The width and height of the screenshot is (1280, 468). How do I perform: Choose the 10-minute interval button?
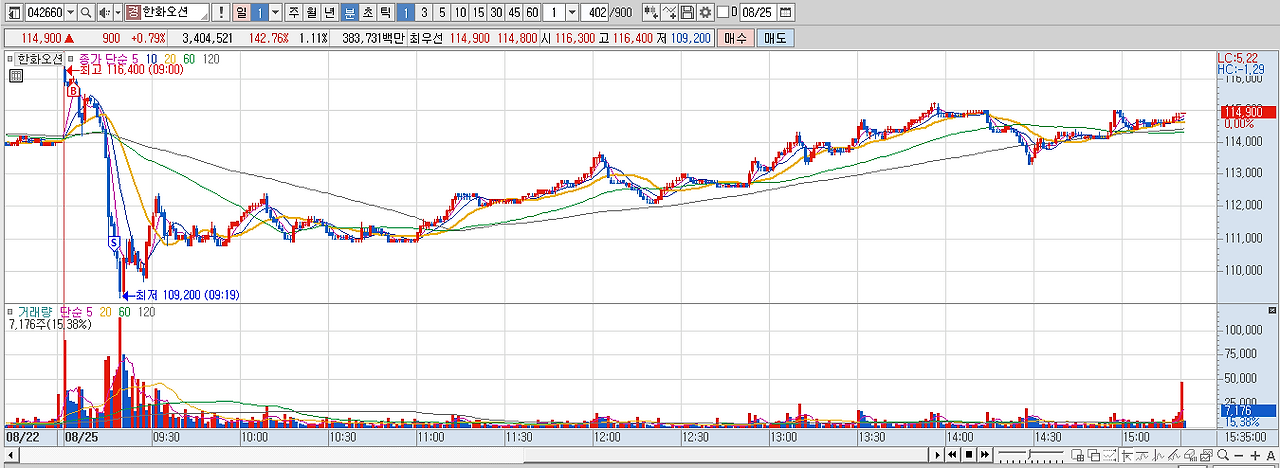[x=460, y=12]
